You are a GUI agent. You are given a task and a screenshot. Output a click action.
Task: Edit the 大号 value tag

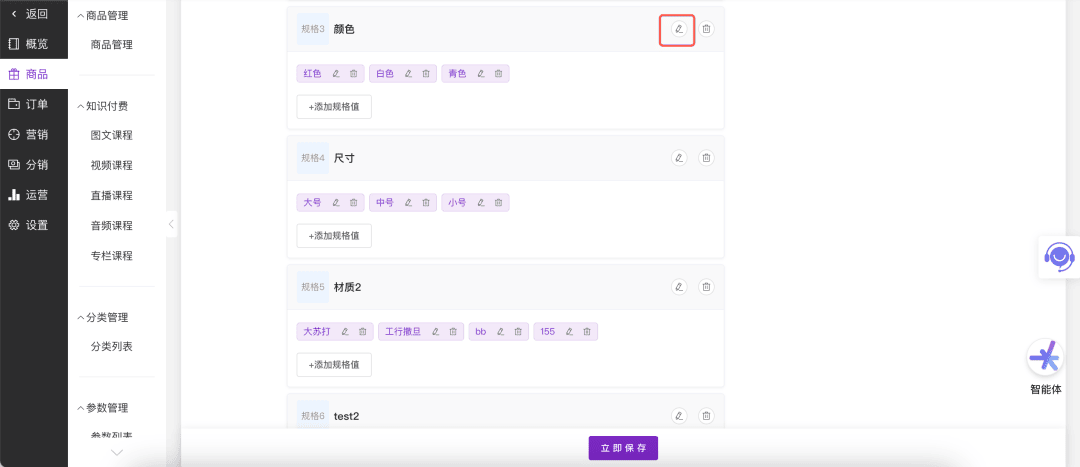336,203
